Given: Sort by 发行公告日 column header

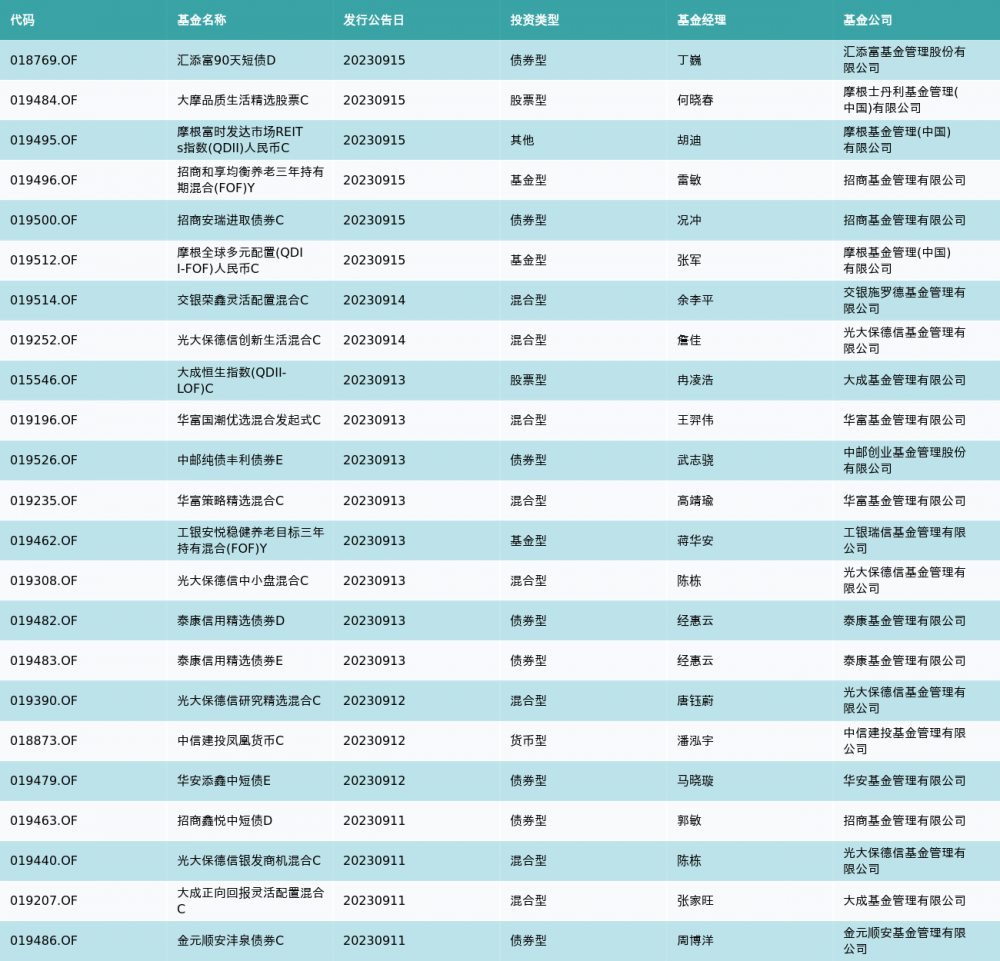Looking at the screenshot, I should tap(374, 20).
